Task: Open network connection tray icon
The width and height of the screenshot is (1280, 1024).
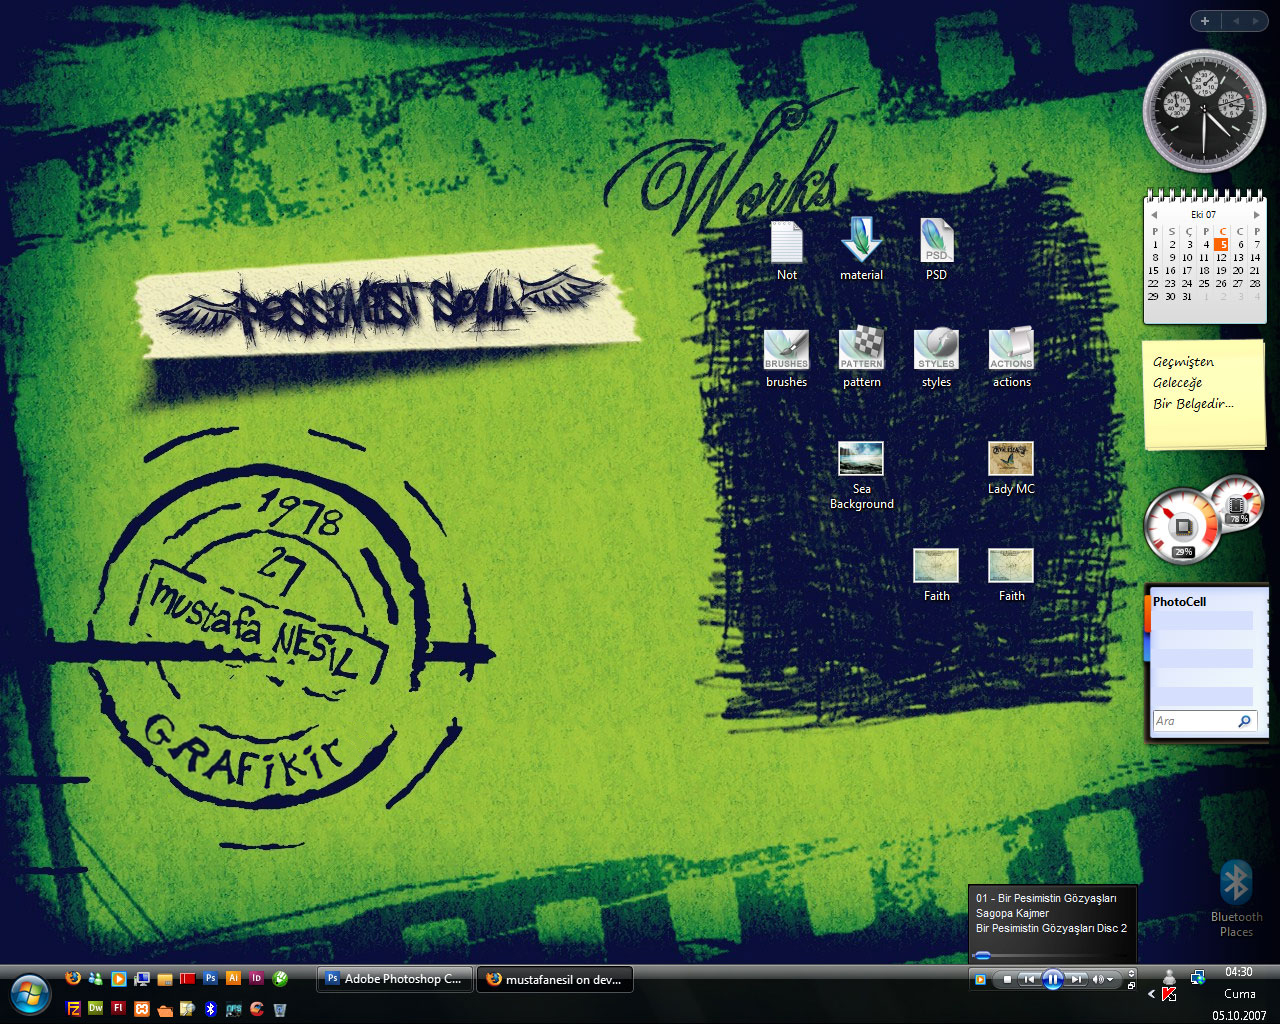Action: 1198,977
